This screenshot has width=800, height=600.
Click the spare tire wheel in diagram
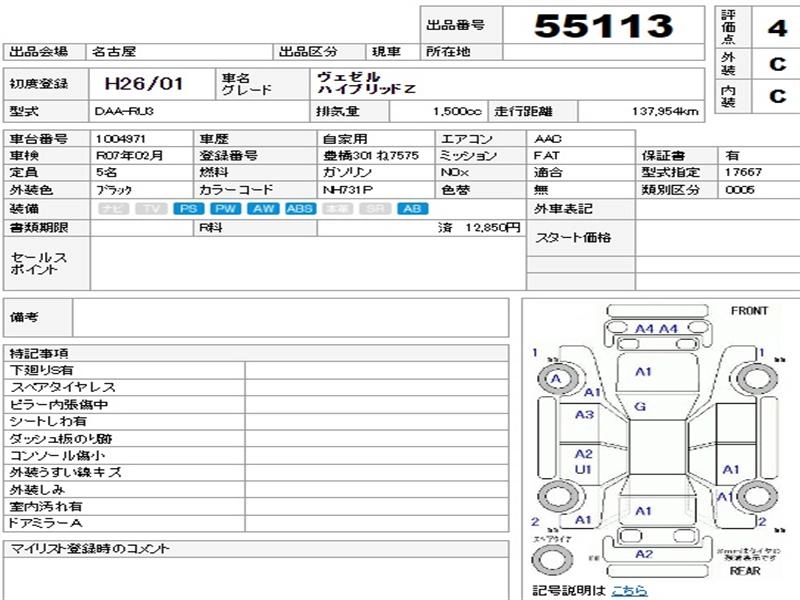coord(552,559)
